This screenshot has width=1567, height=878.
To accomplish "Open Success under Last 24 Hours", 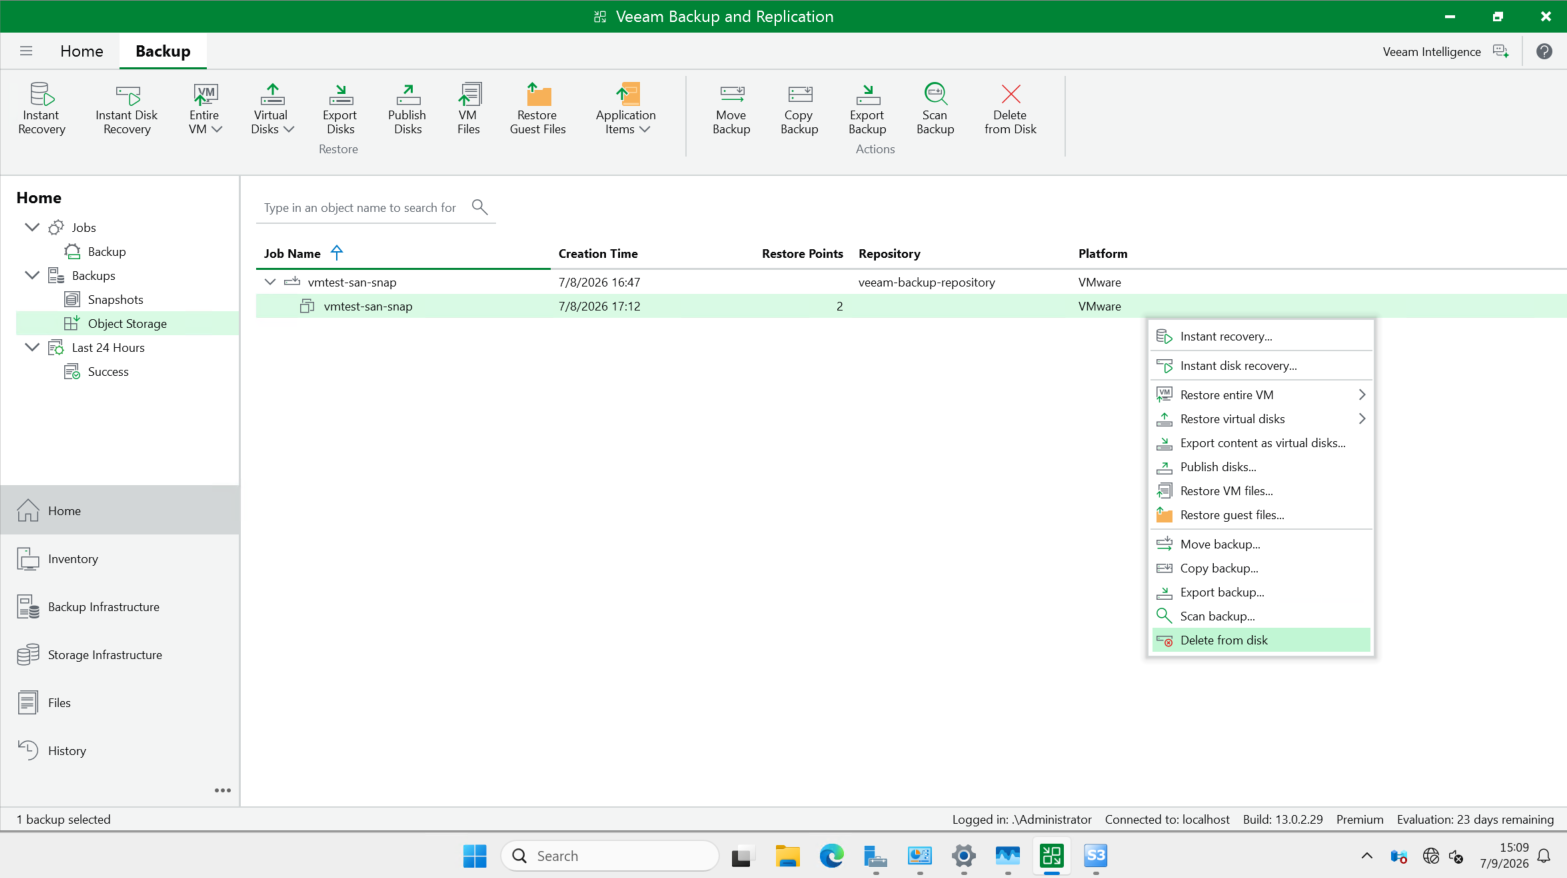I will (x=108, y=372).
